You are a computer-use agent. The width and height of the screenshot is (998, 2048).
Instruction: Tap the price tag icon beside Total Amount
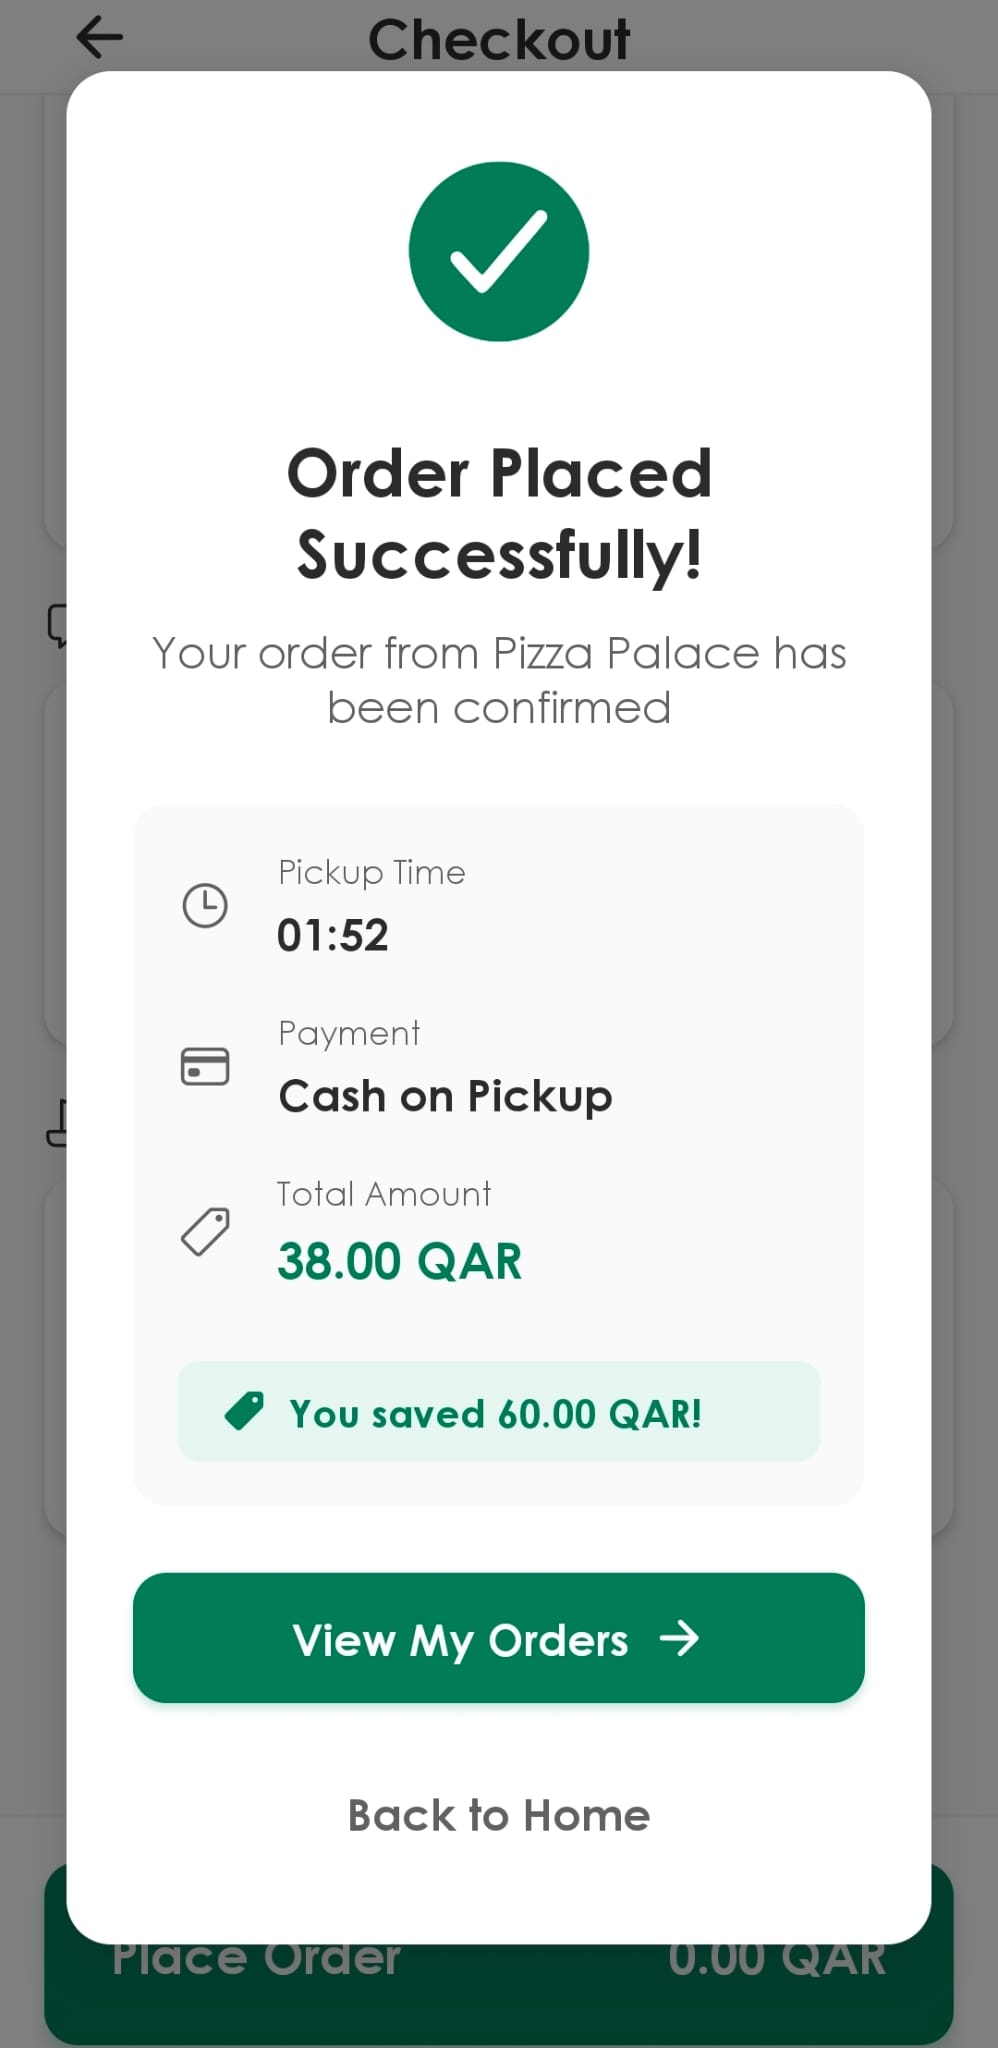205,1231
